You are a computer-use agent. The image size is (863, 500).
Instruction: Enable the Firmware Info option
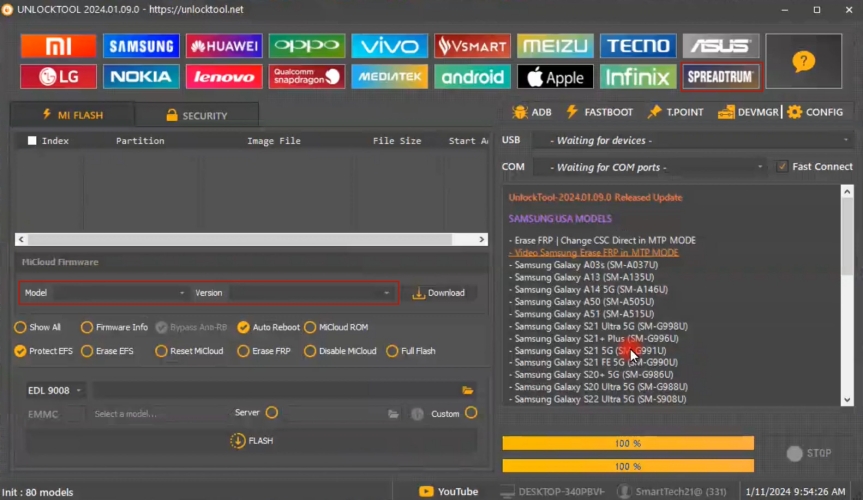coord(86,327)
